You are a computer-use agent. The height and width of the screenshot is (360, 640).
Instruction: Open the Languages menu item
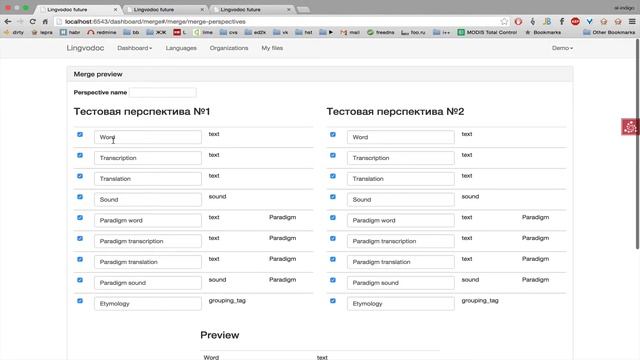click(x=181, y=48)
